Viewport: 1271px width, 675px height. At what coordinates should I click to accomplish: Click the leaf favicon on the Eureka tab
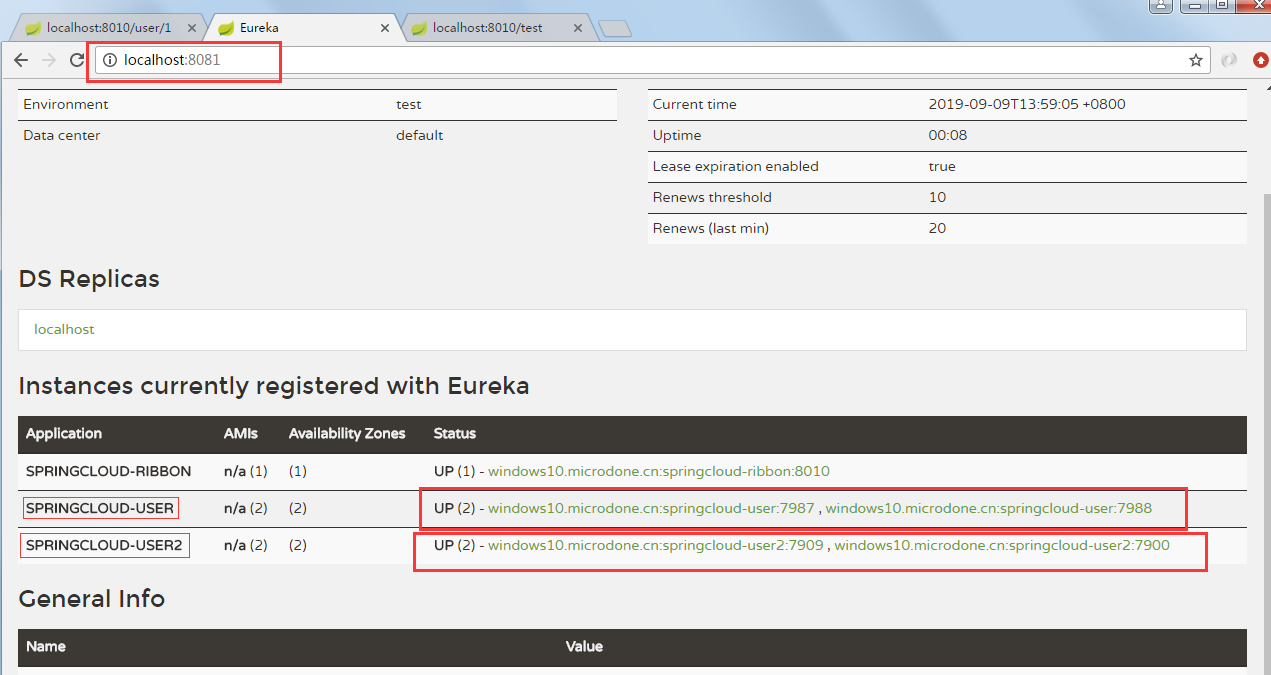pyautogui.click(x=227, y=28)
